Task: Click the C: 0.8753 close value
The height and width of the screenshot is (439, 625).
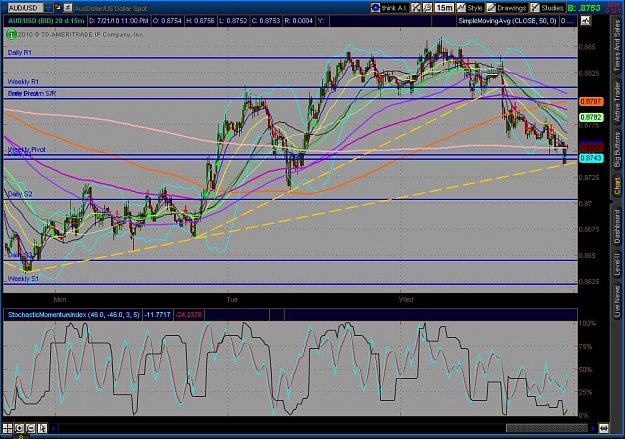Action: pos(266,21)
